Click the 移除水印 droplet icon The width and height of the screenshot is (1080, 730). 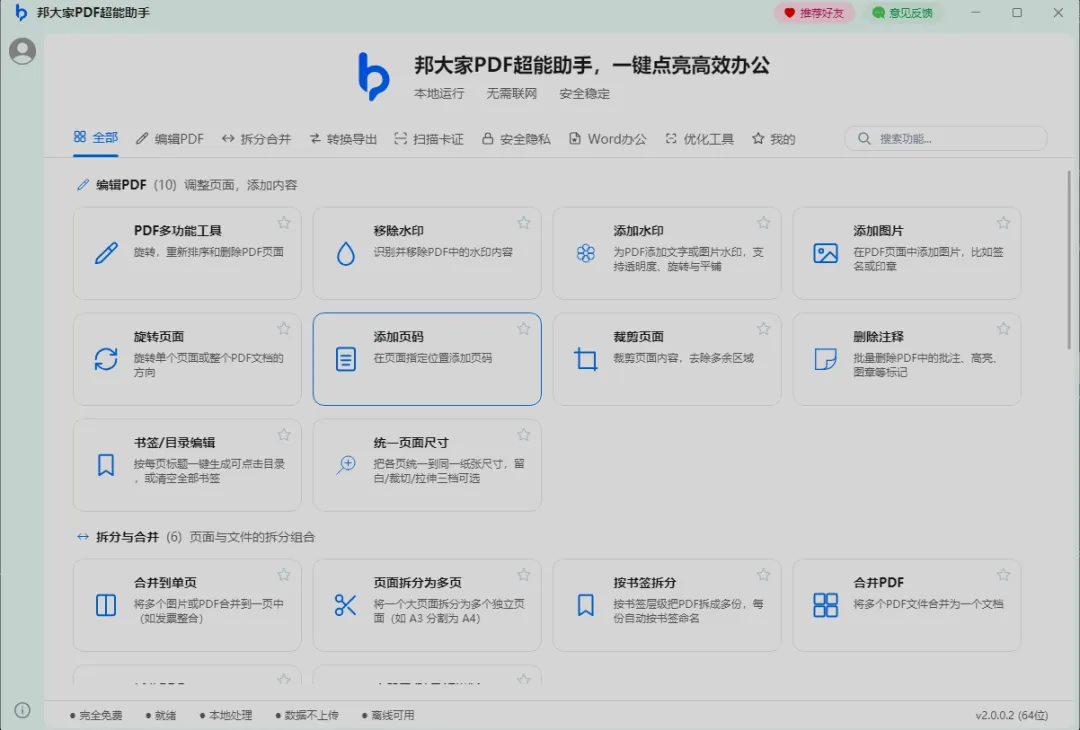(x=346, y=253)
